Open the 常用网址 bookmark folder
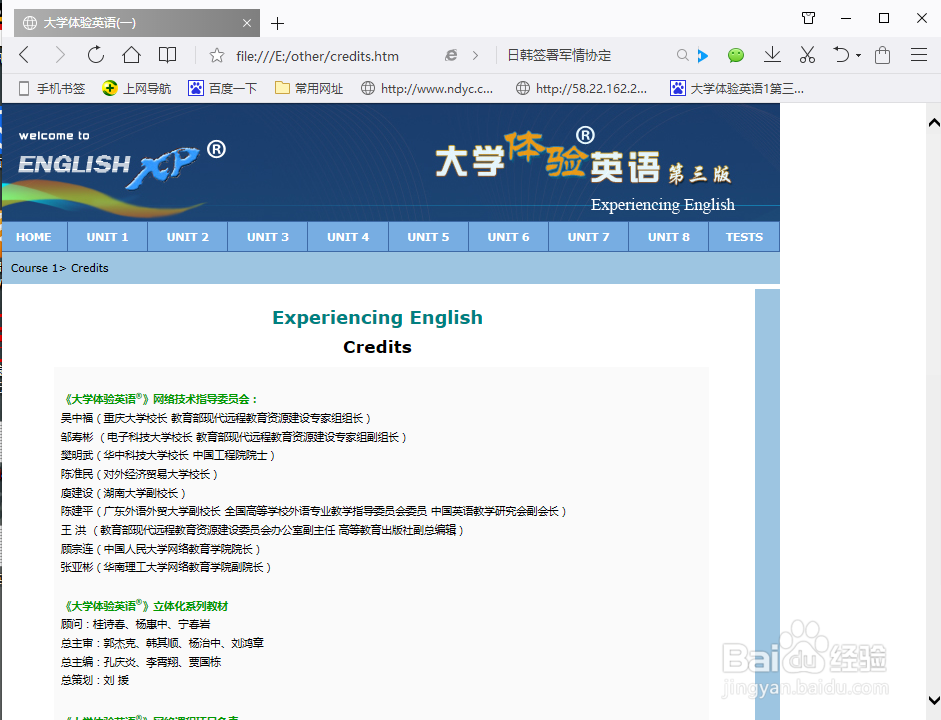941x720 pixels. pyautogui.click(x=308, y=89)
